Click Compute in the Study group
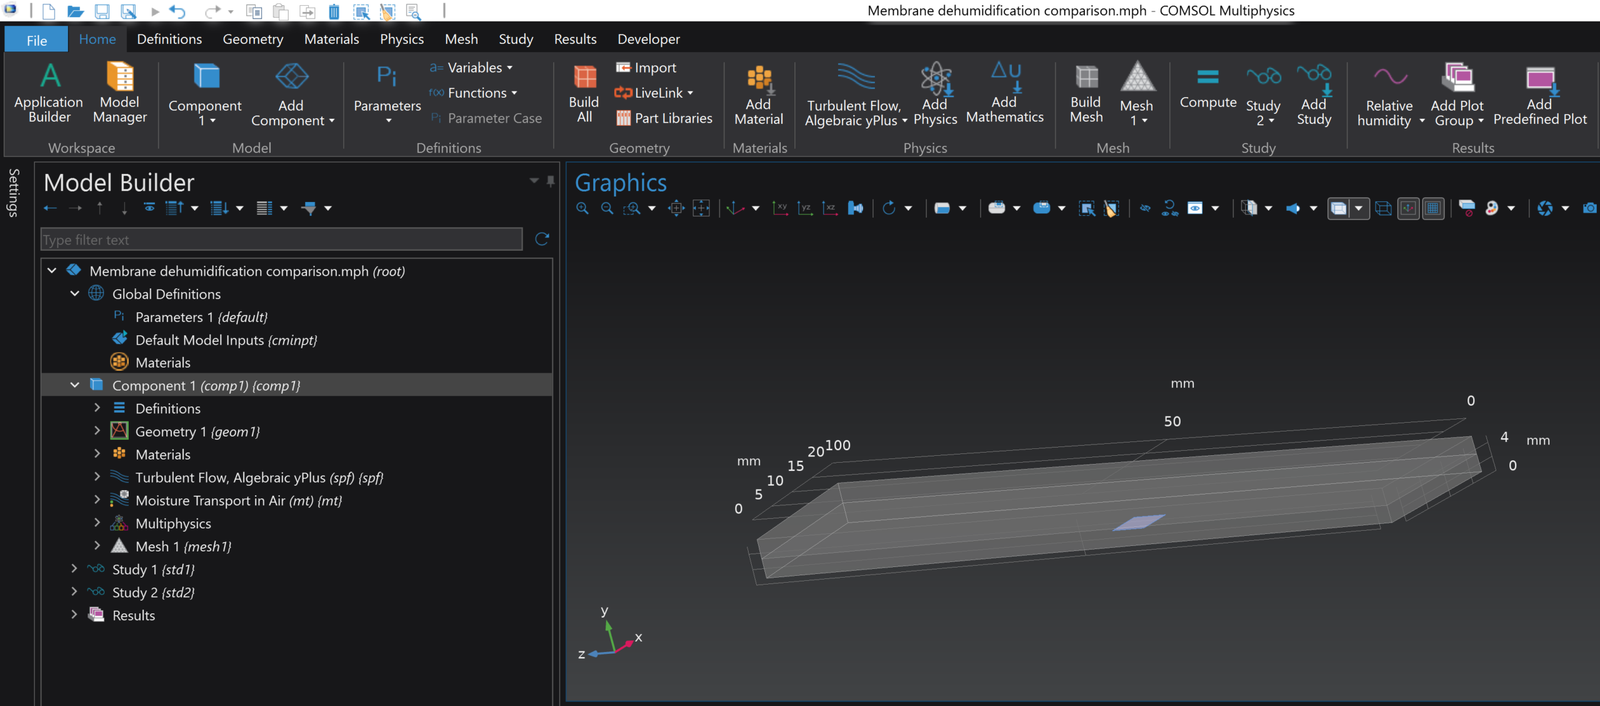This screenshot has height=706, width=1600. 1207,88
